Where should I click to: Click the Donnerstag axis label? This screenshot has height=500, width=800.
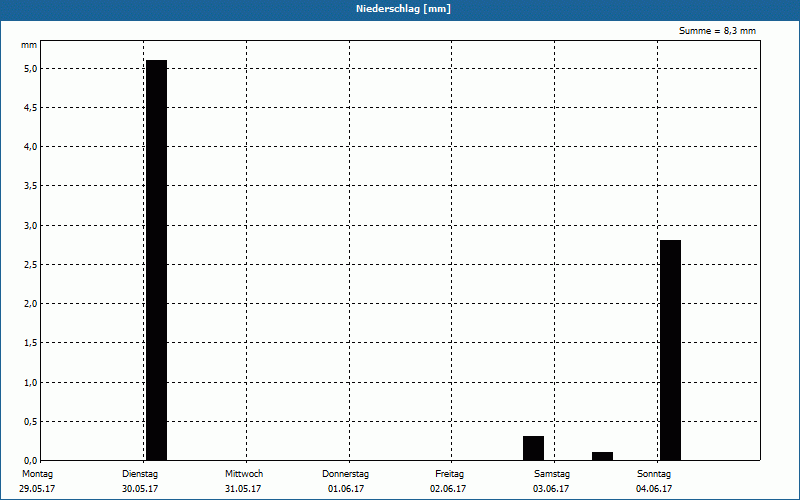[345, 474]
